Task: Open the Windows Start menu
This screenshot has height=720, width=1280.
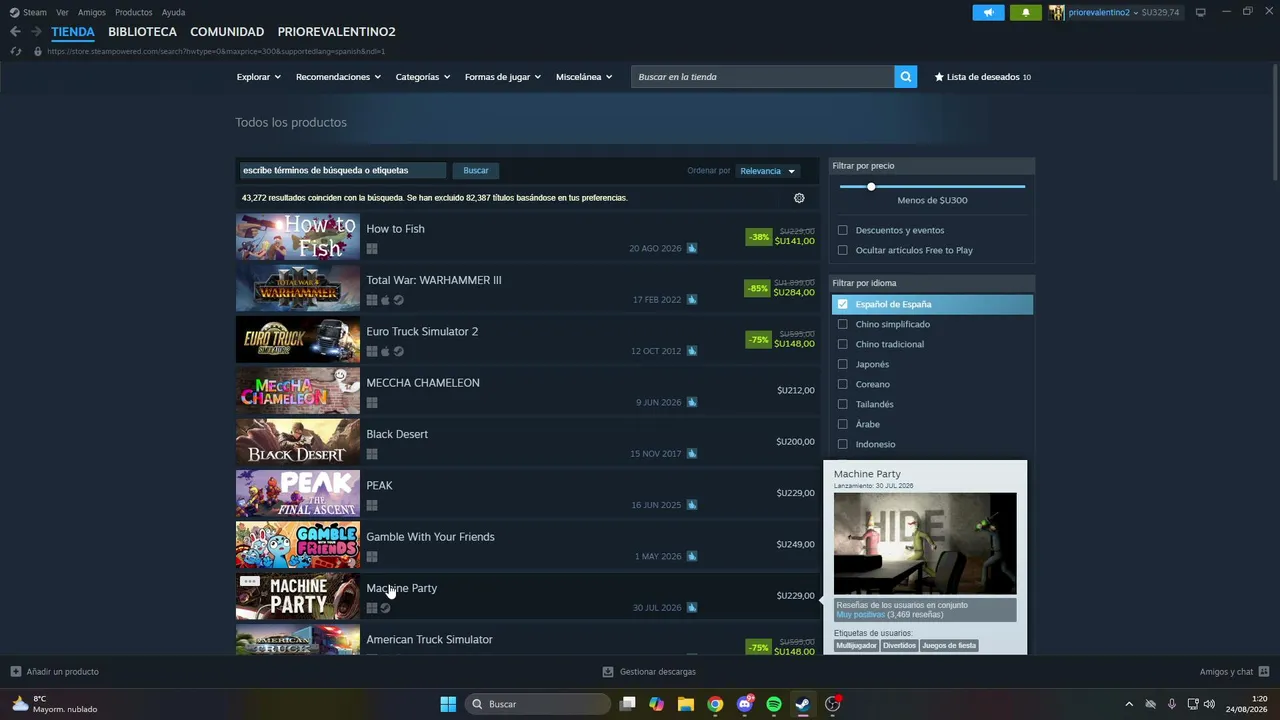Action: [448, 704]
